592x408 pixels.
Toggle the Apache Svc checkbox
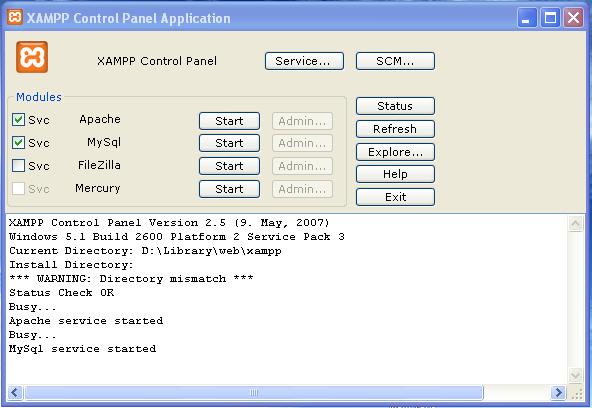click(18, 120)
